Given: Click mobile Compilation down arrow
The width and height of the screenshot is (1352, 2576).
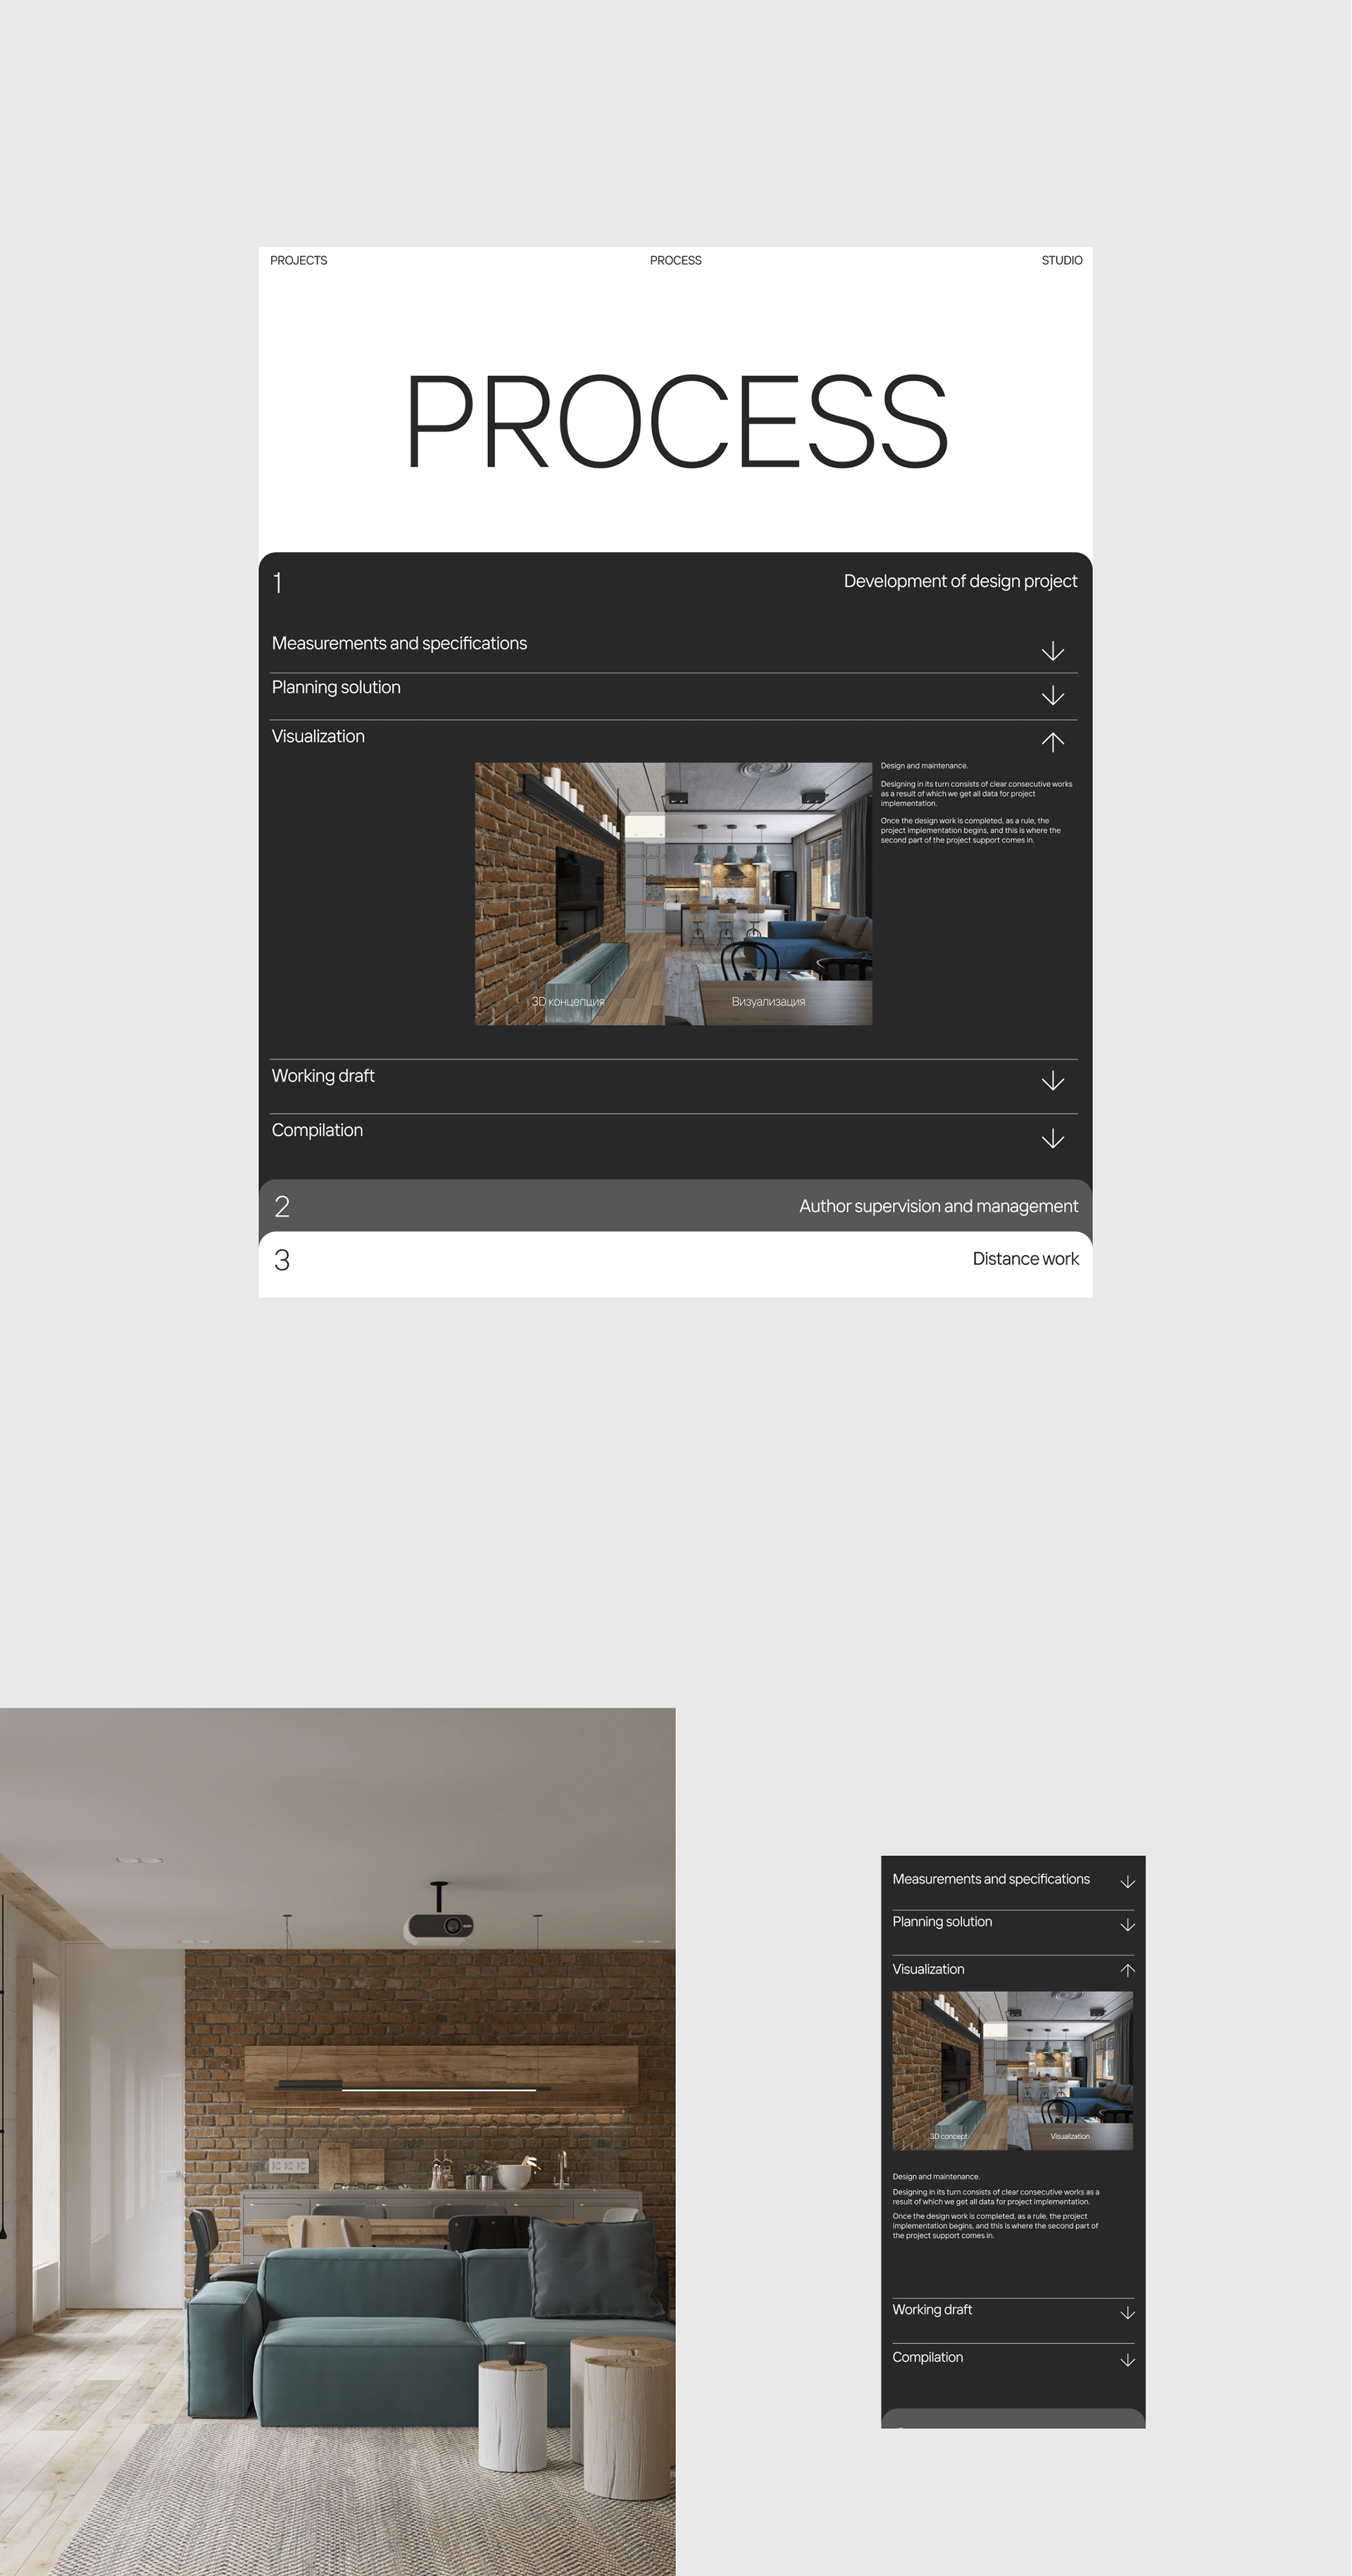Looking at the screenshot, I should pos(1127,2360).
